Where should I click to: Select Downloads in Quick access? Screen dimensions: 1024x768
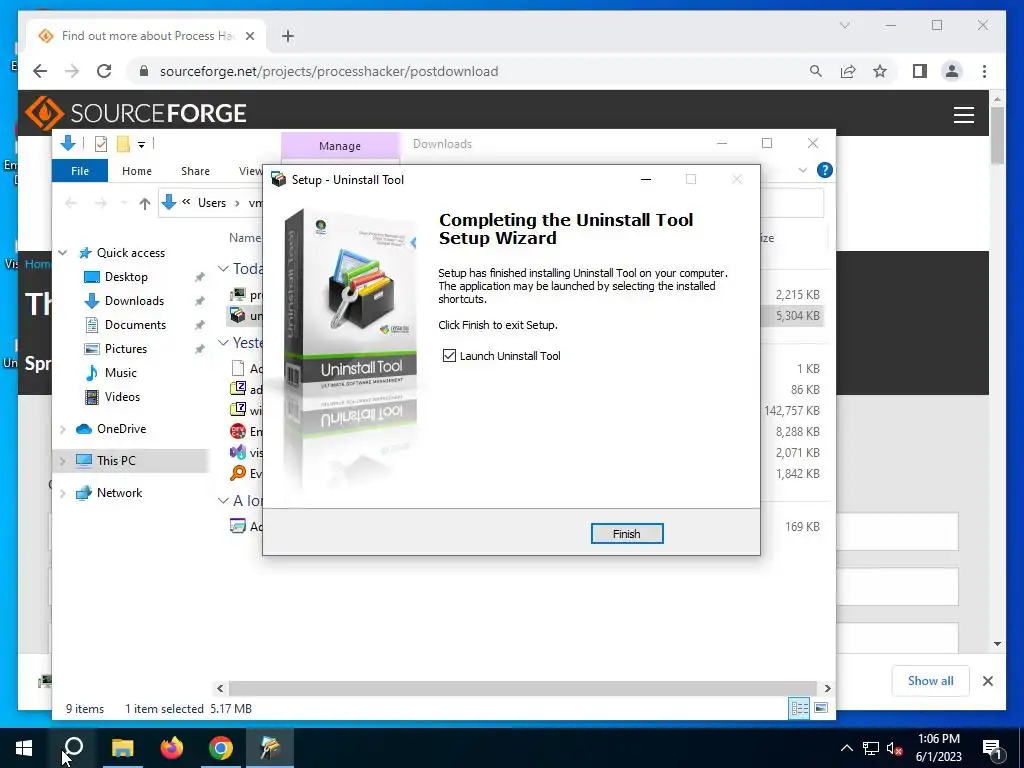[x=134, y=301]
